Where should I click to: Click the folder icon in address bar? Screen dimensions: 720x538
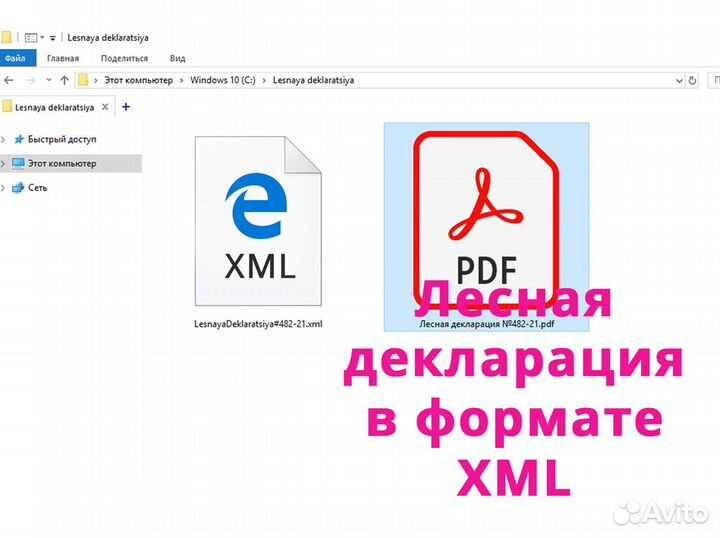(83, 80)
